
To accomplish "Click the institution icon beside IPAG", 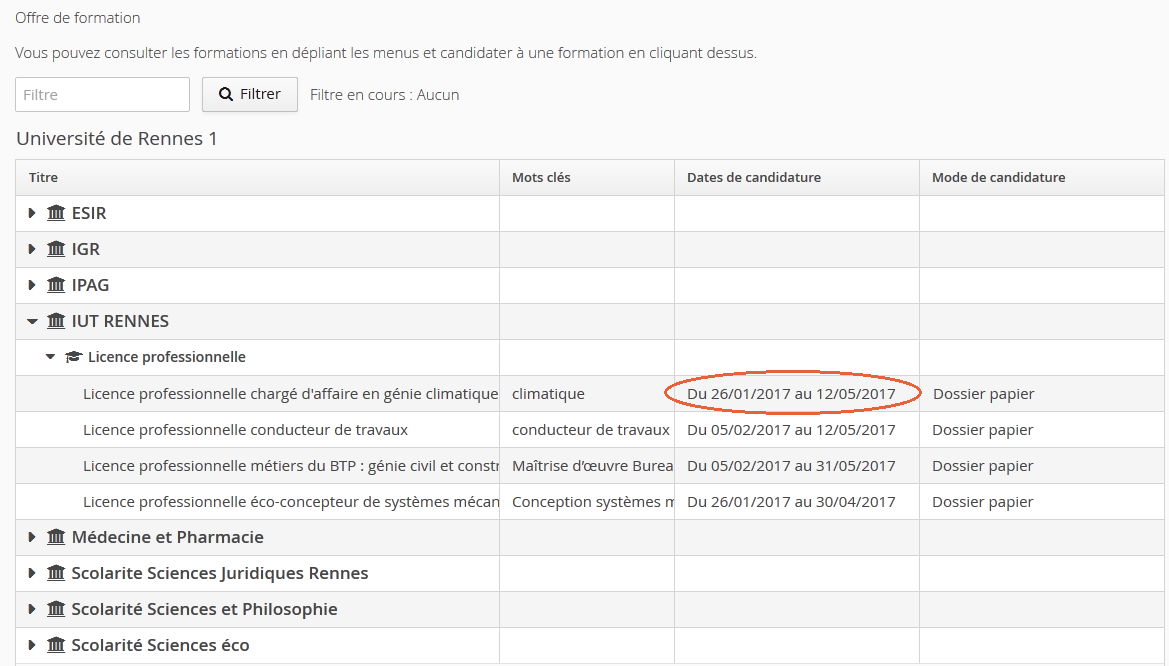I will [56, 285].
